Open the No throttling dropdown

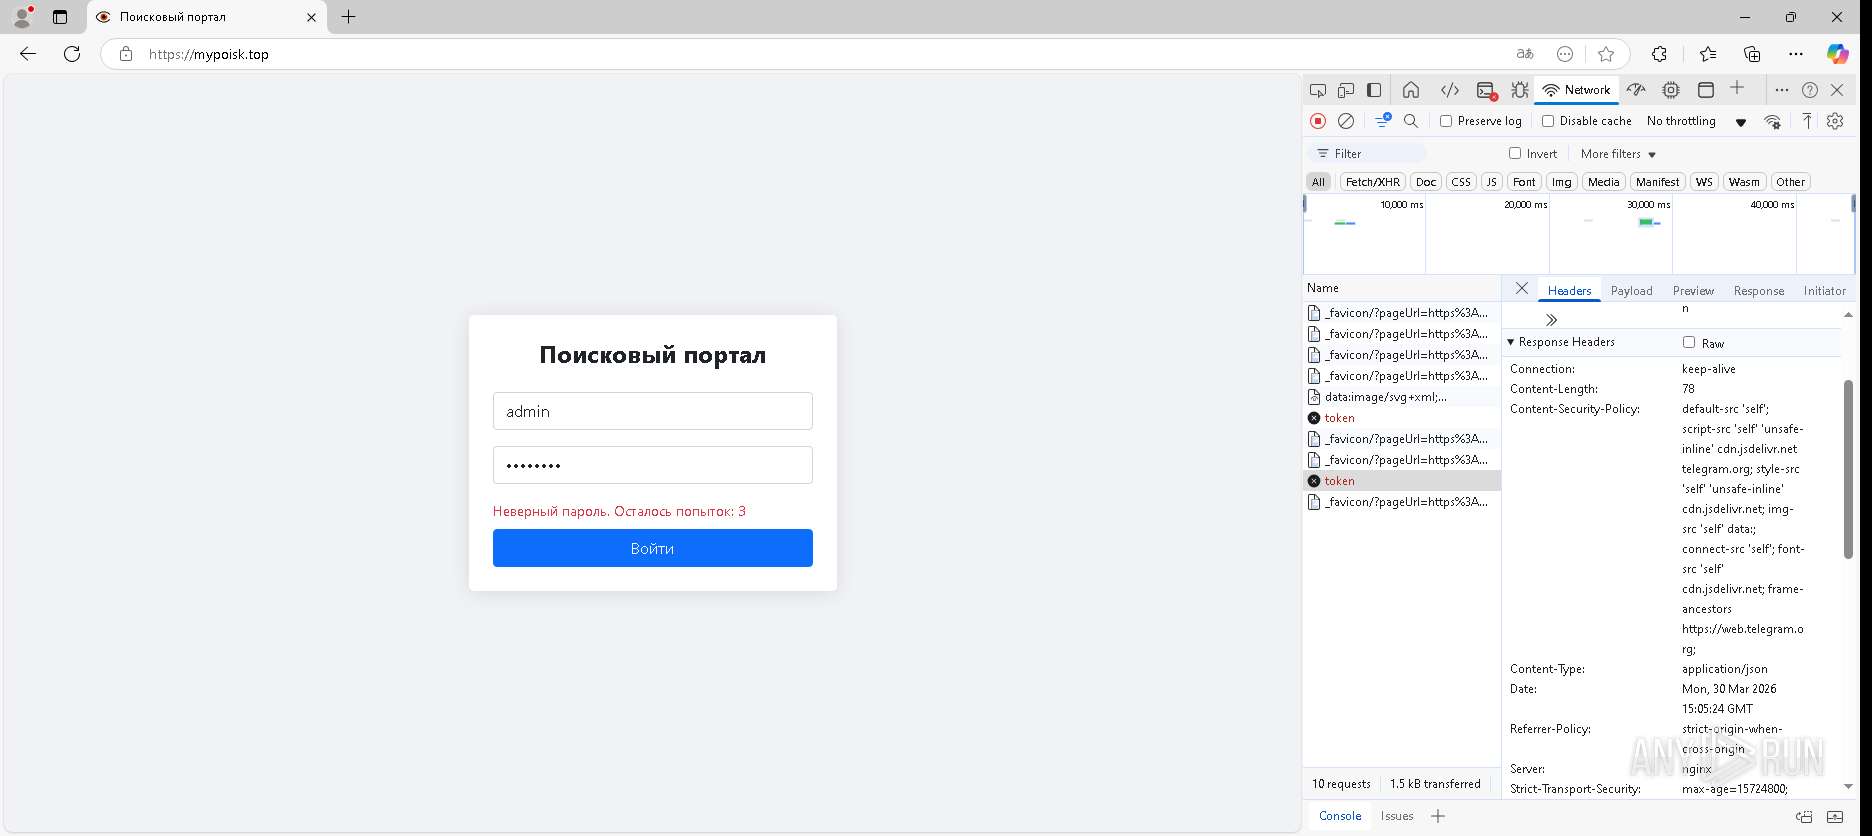tap(1696, 121)
